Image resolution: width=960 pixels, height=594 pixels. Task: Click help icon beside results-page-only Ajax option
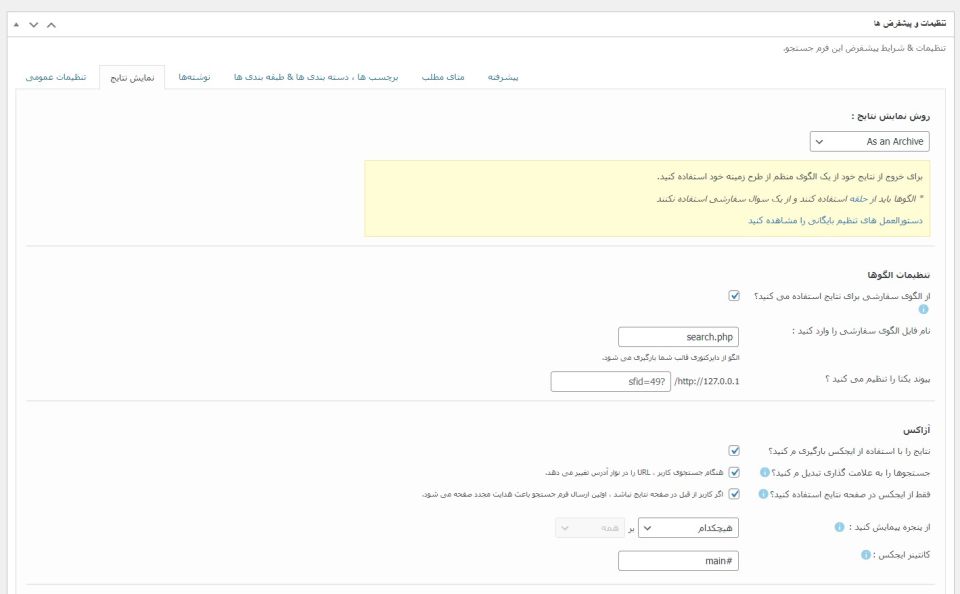tap(764, 493)
